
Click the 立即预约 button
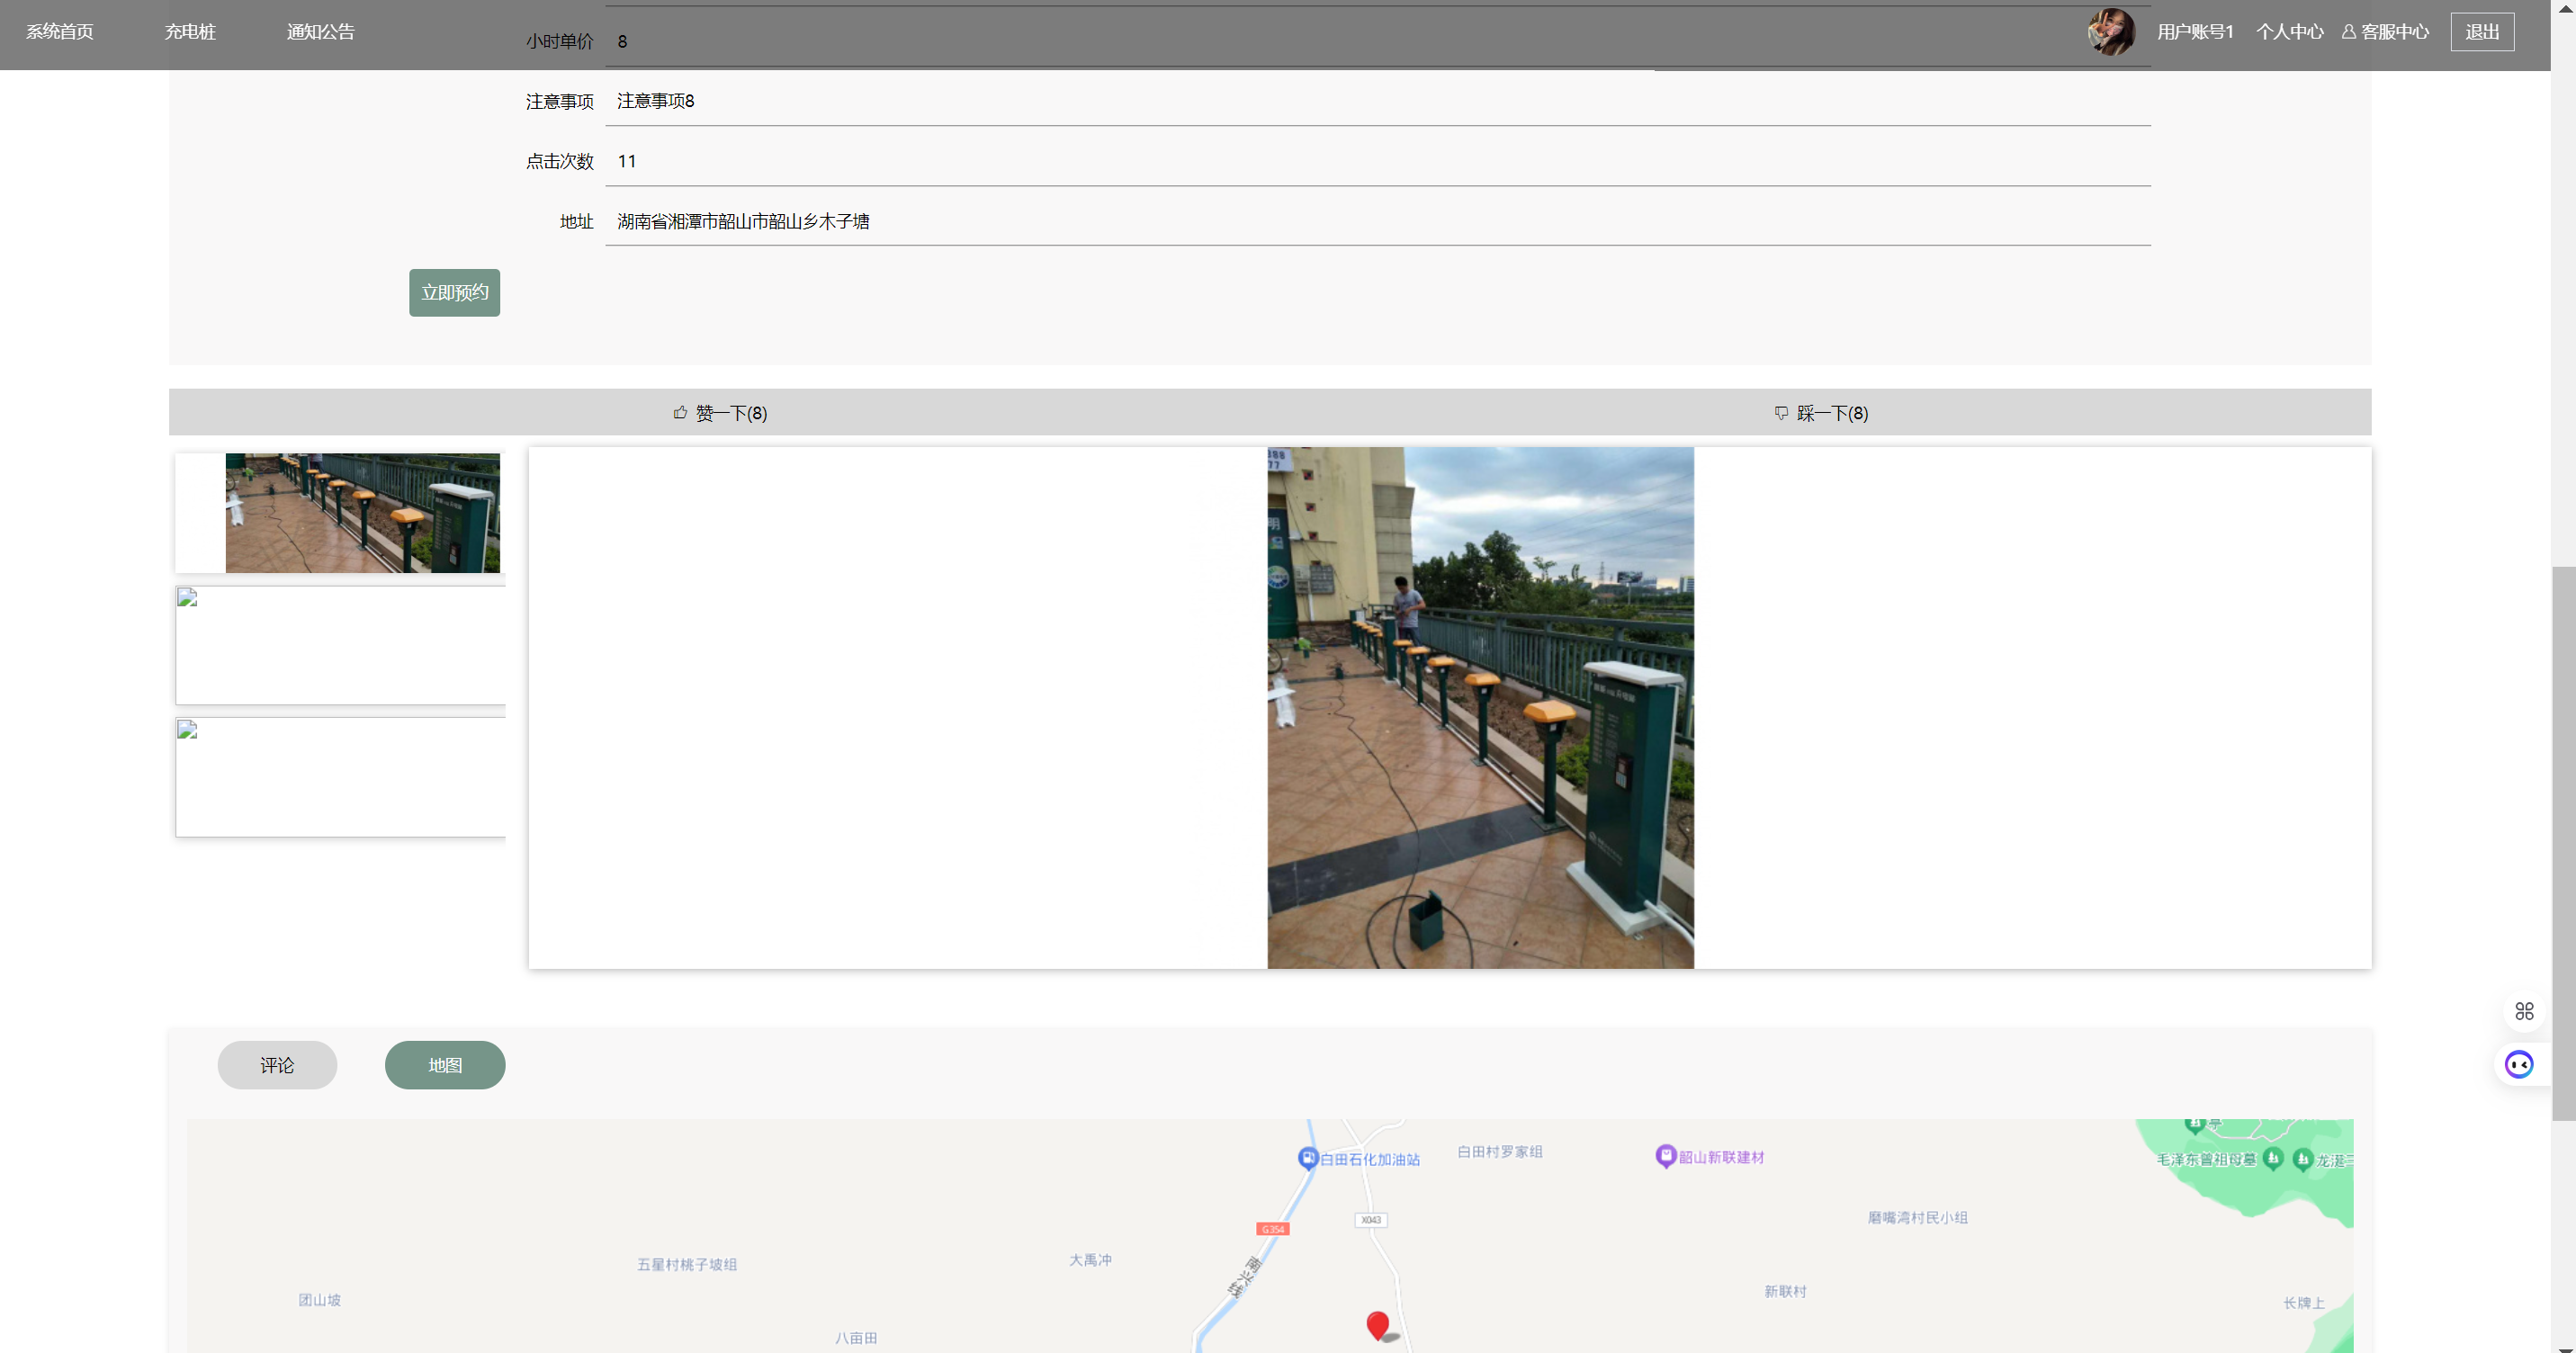[454, 292]
